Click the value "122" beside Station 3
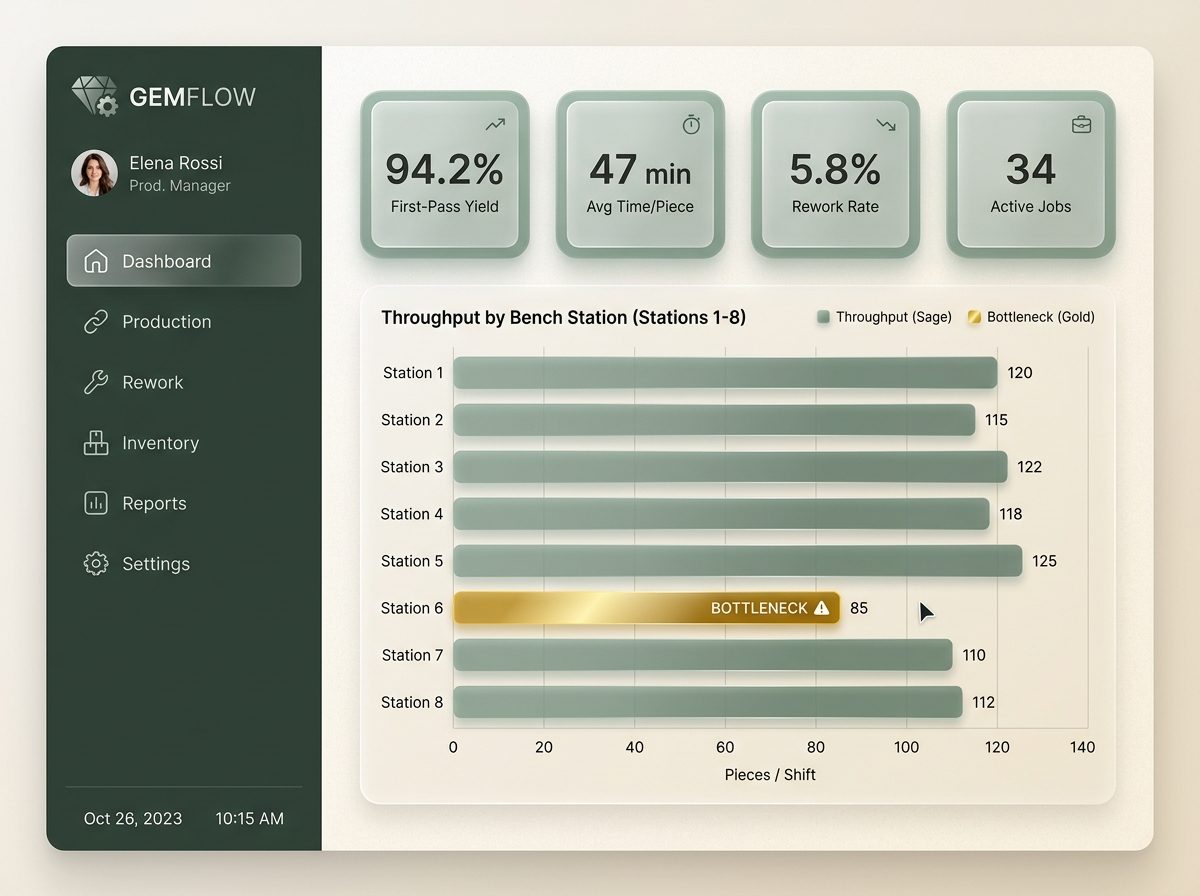 coord(1029,467)
